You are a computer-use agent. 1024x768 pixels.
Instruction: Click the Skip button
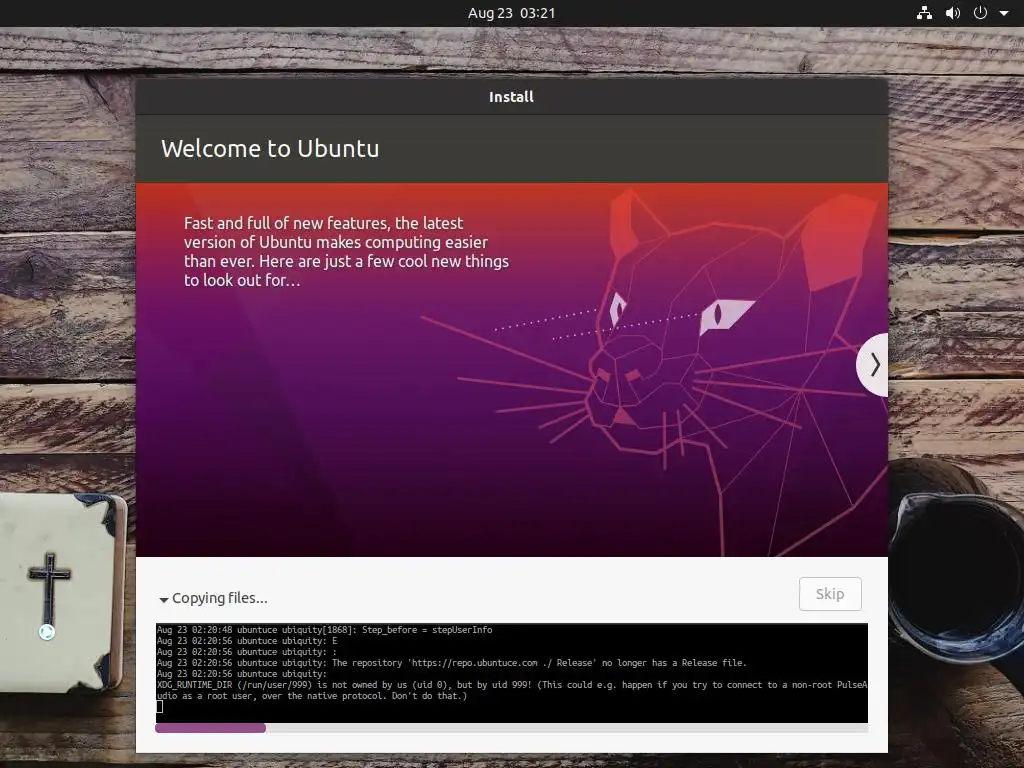pos(830,594)
